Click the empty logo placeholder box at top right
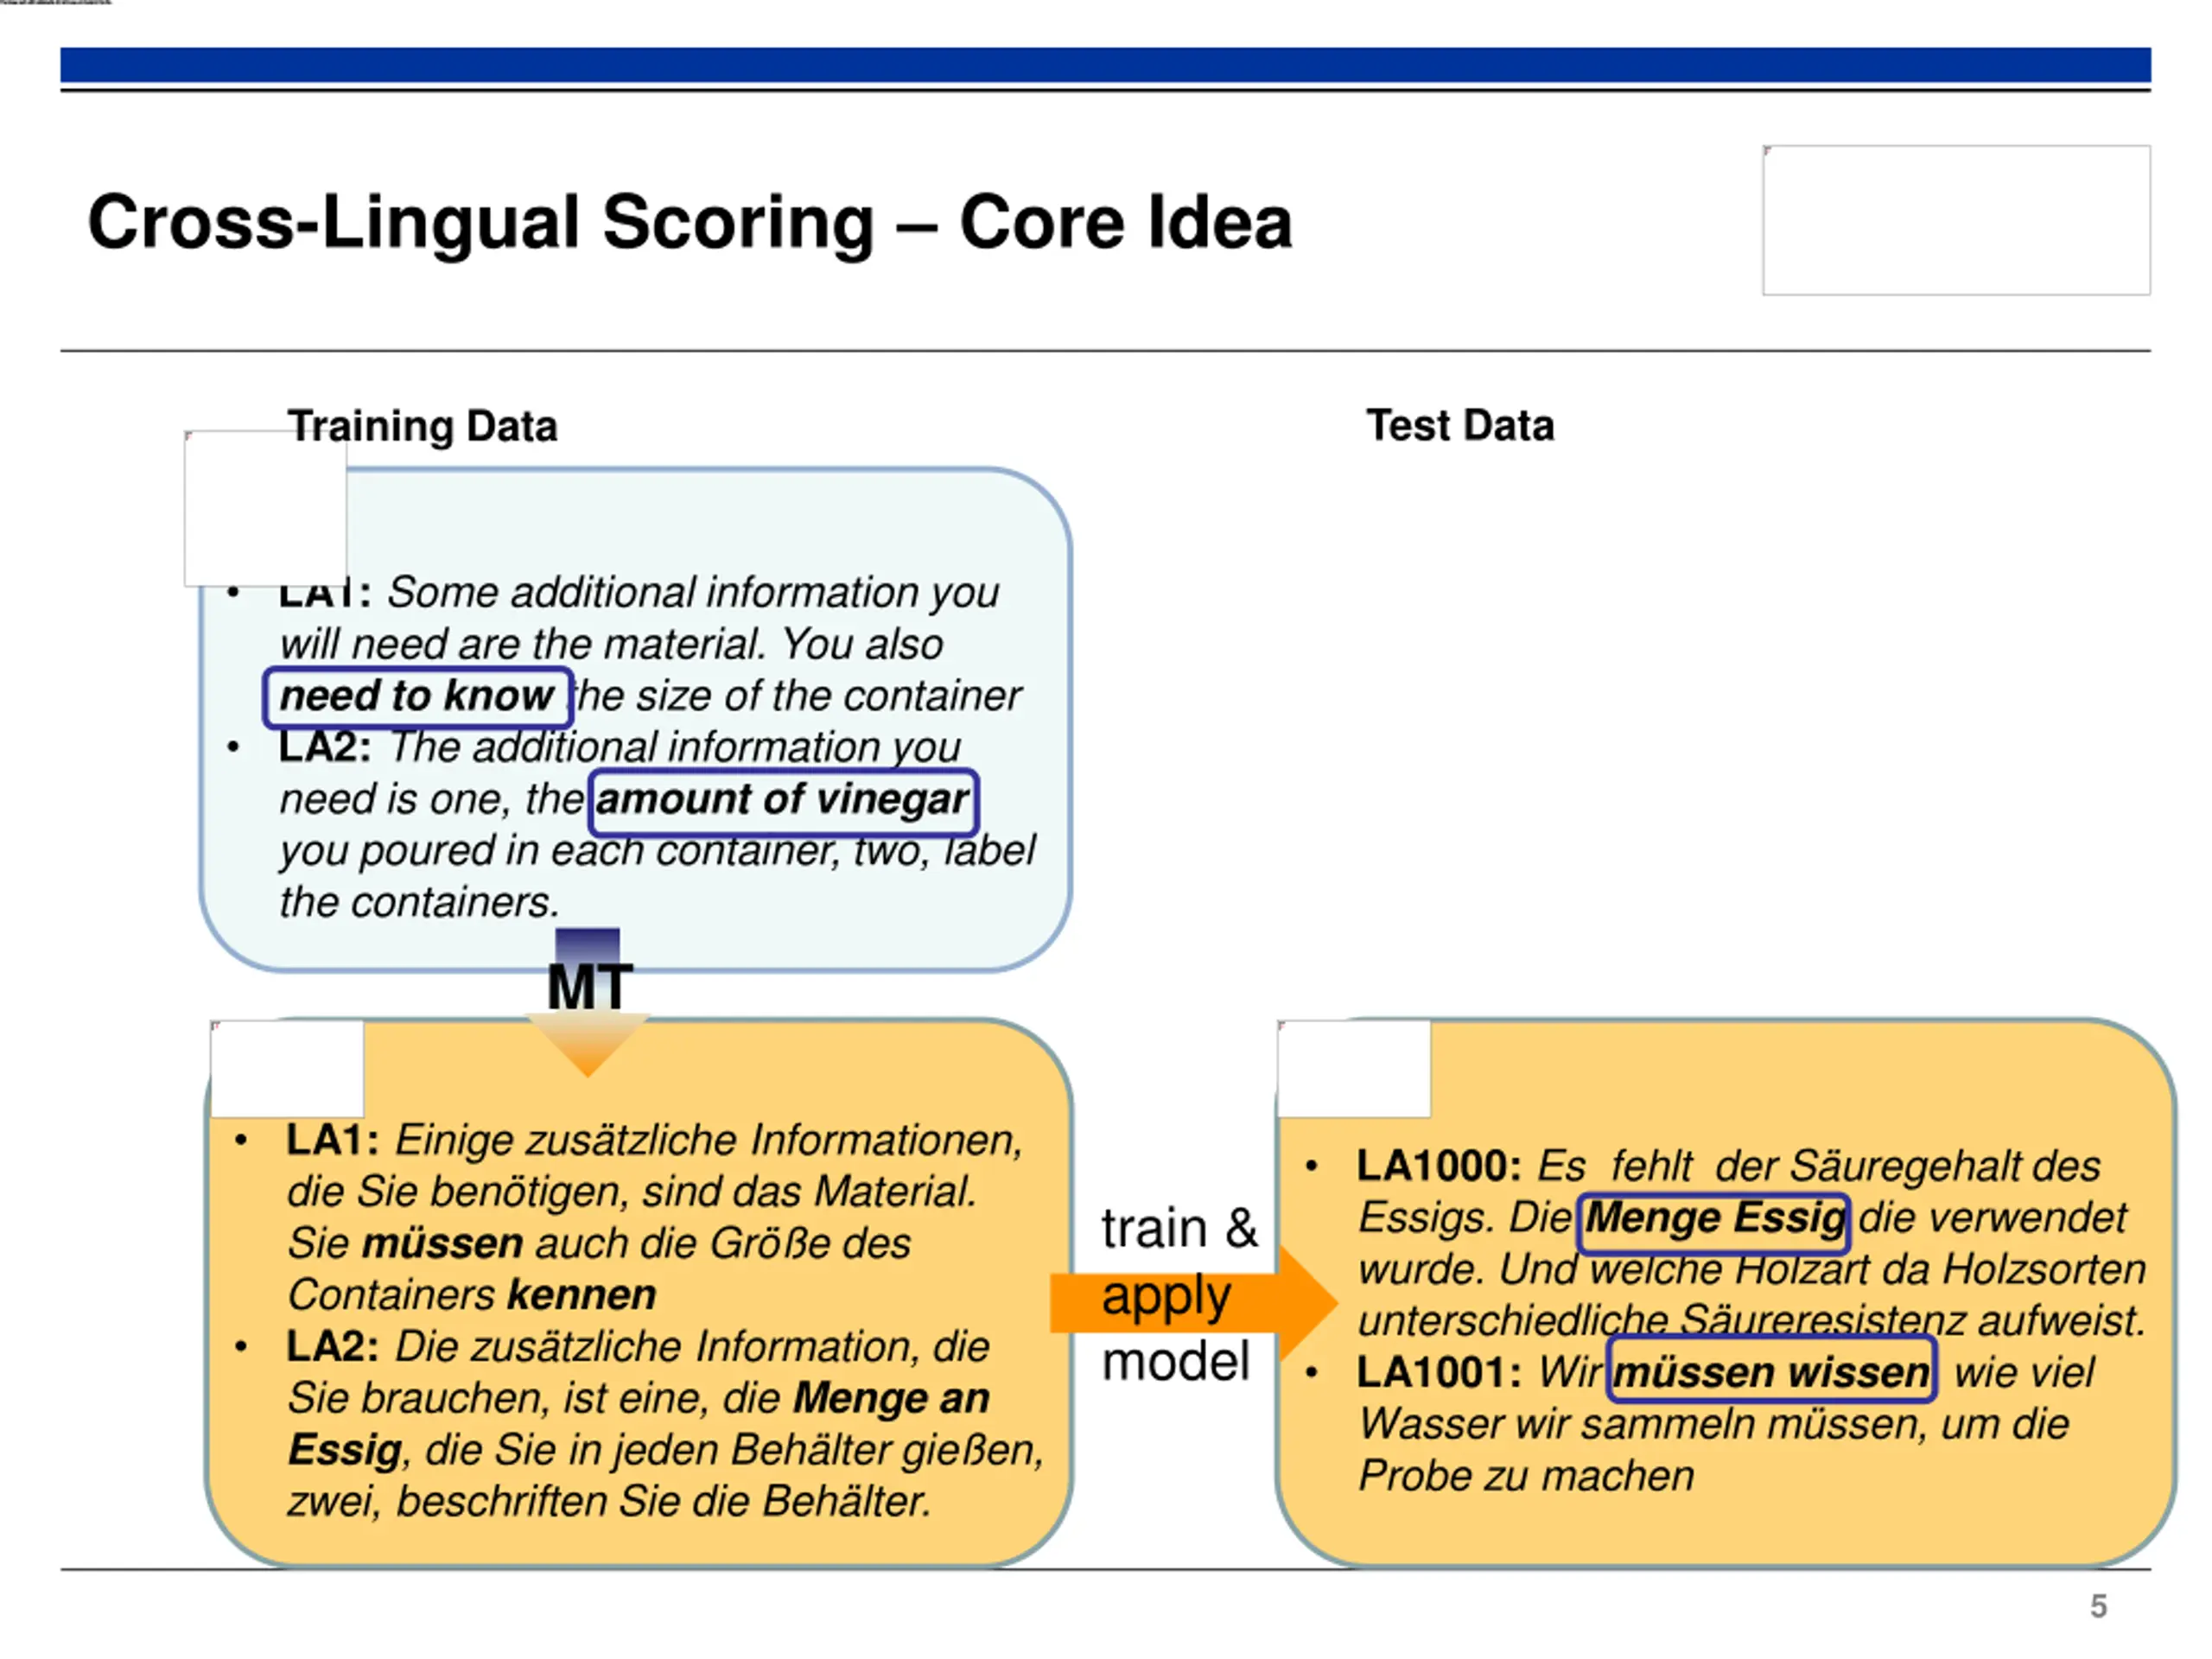This screenshot has height=1659, width=2212. click(x=1956, y=220)
